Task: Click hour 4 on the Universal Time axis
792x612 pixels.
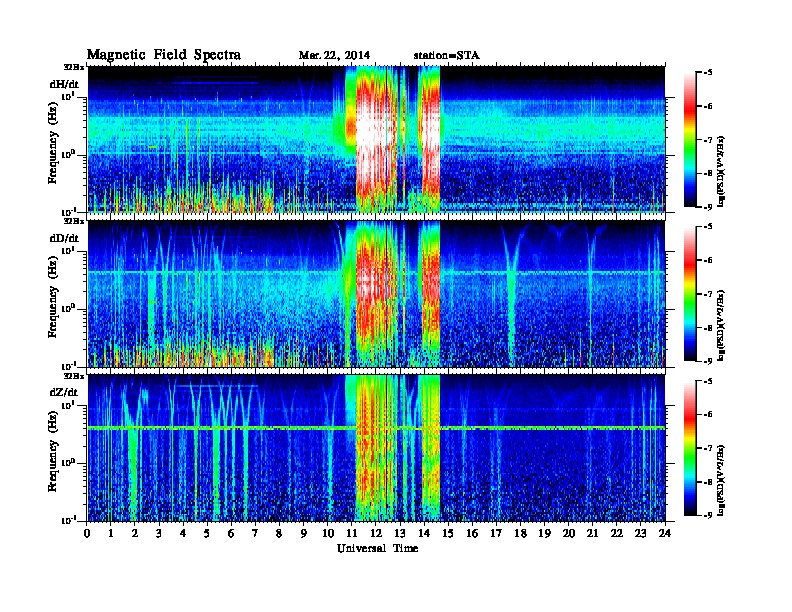Action: 183,533
